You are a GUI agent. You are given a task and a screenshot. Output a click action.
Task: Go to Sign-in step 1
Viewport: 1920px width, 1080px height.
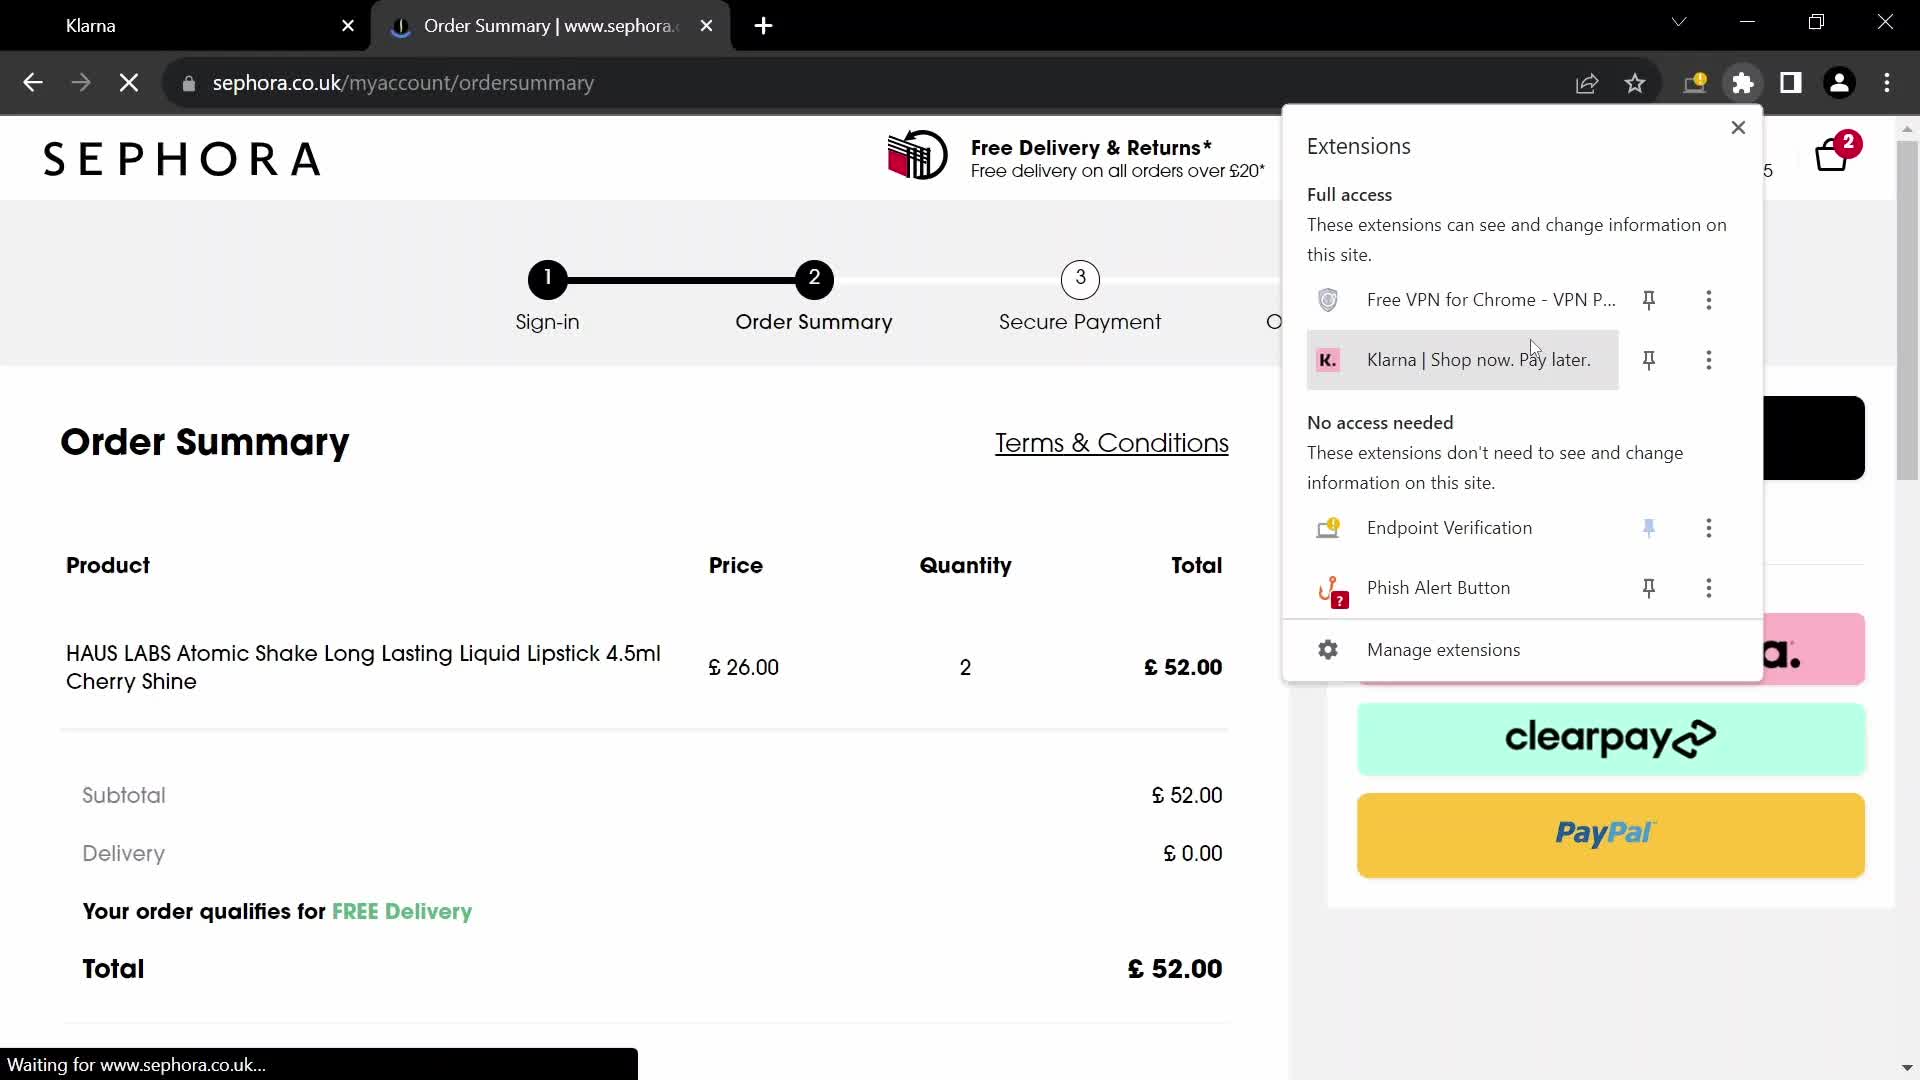tap(547, 296)
